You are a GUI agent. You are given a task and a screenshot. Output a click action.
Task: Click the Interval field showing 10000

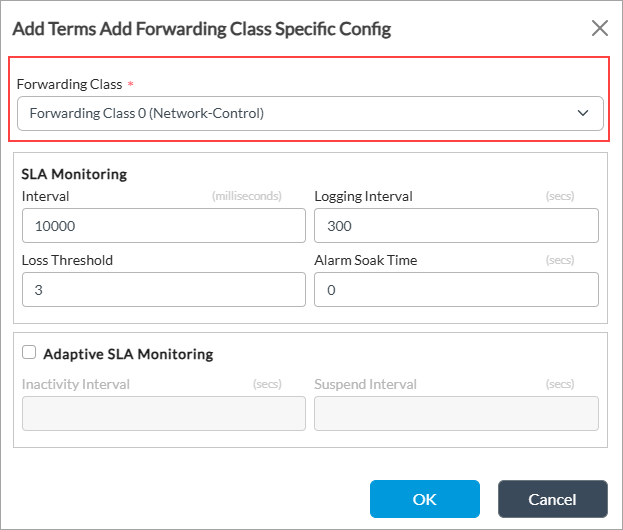[163, 226]
